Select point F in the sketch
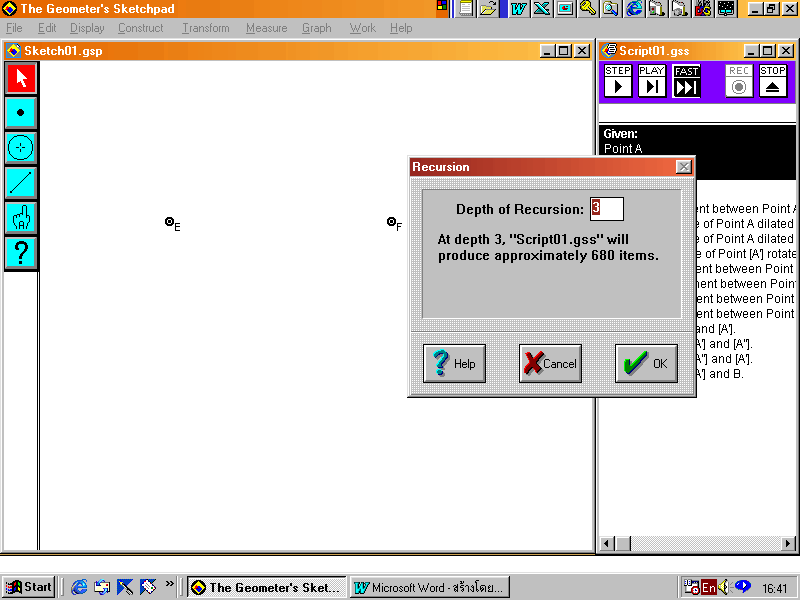The height and width of the screenshot is (600, 800). 391,221
